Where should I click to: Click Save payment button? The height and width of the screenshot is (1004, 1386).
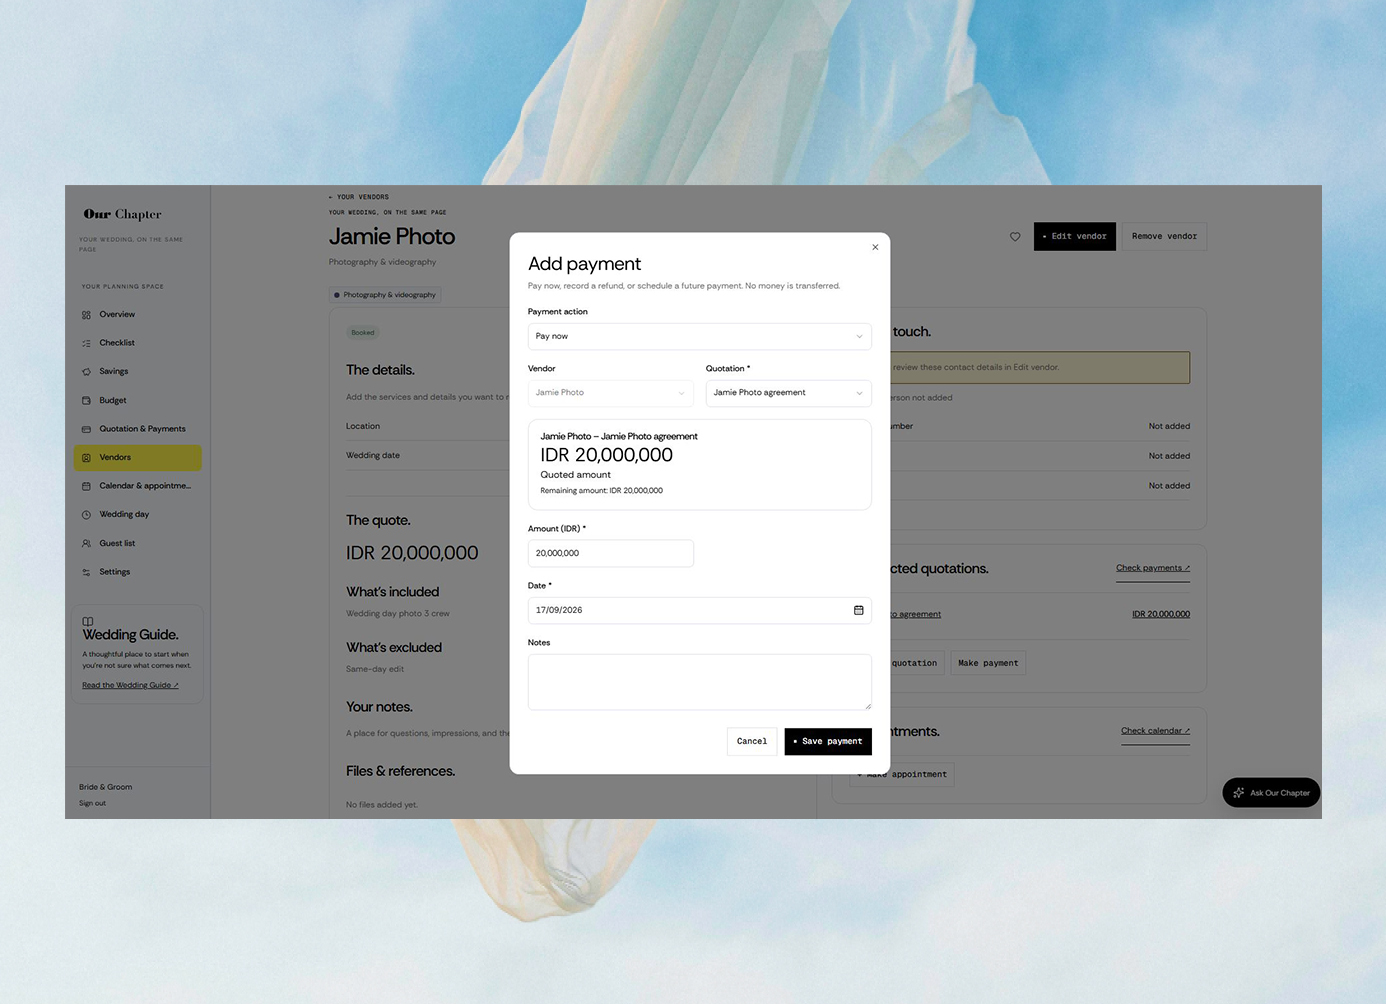[828, 741]
